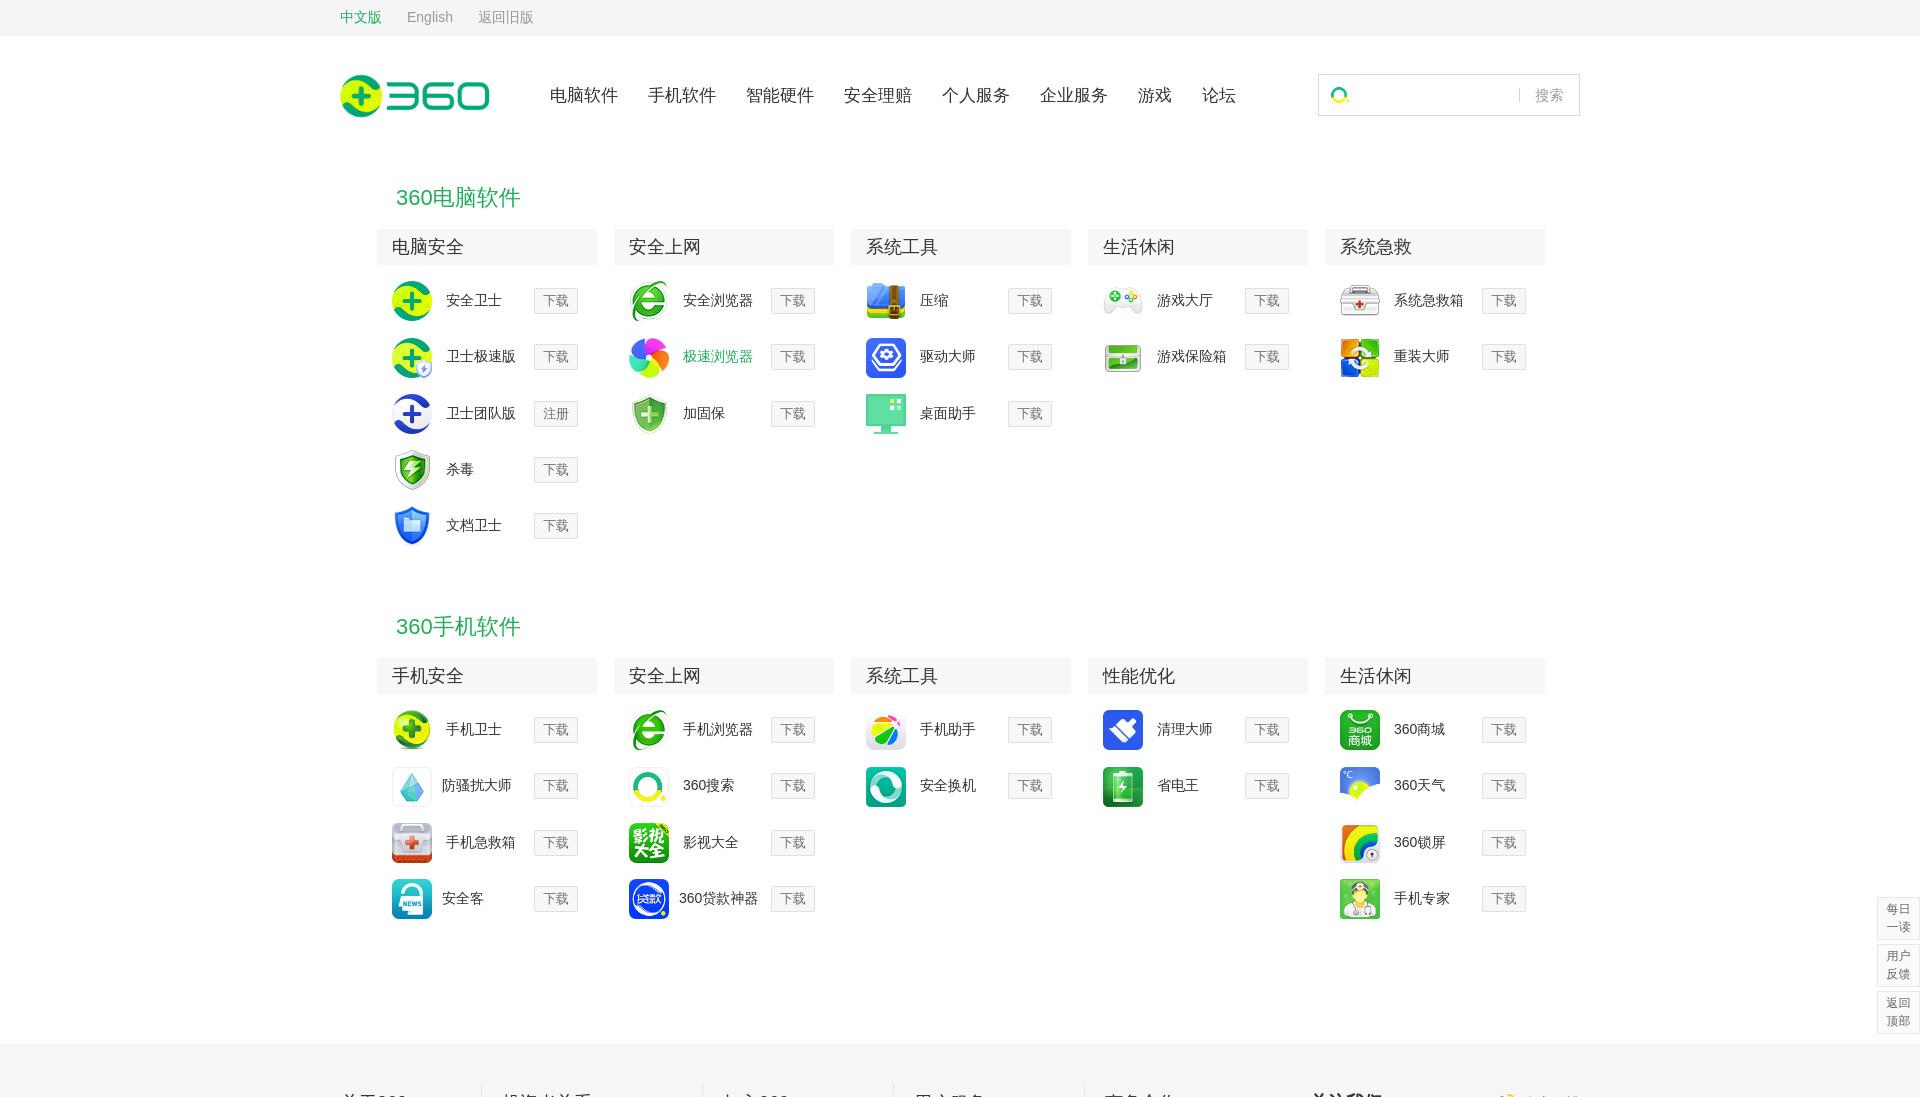Open the 360搜索 ring icon
Image resolution: width=1920 pixels, height=1097 pixels.
pyautogui.click(x=649, y=786)
